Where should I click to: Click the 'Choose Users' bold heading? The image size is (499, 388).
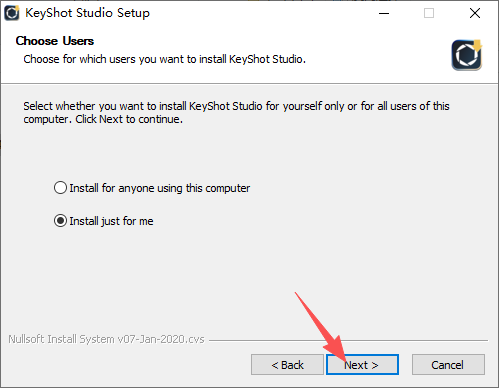55,41
